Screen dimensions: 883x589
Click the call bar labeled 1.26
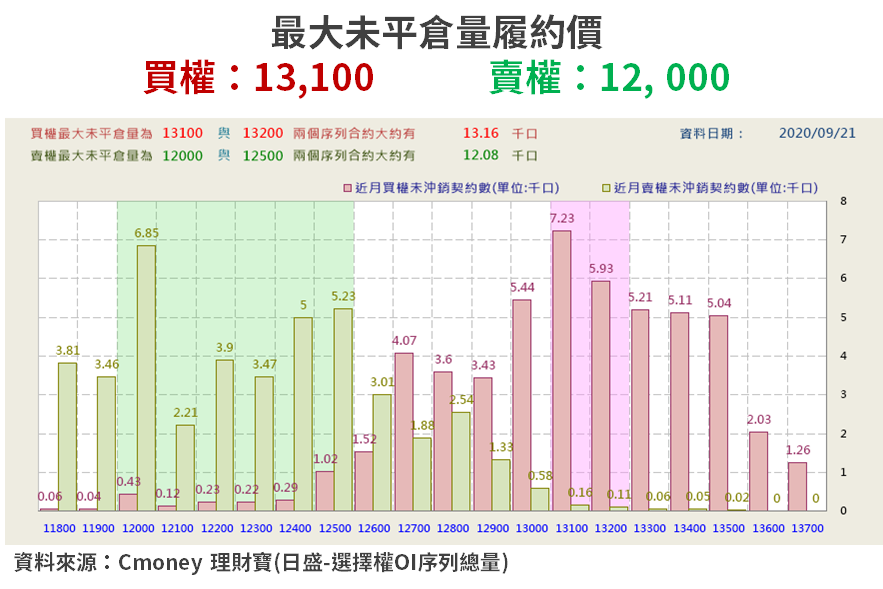coord(797,487)
